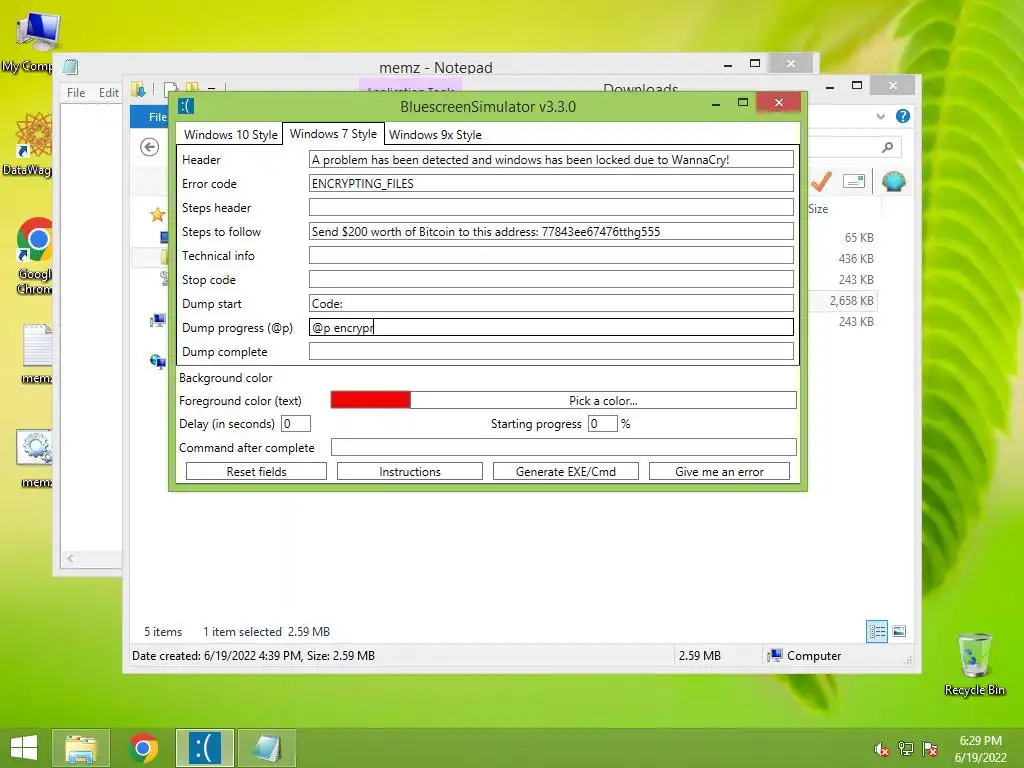This screenshot has height=768, width=1024.
Task: Click the red foreground color swatch
Action: point(370,400)
